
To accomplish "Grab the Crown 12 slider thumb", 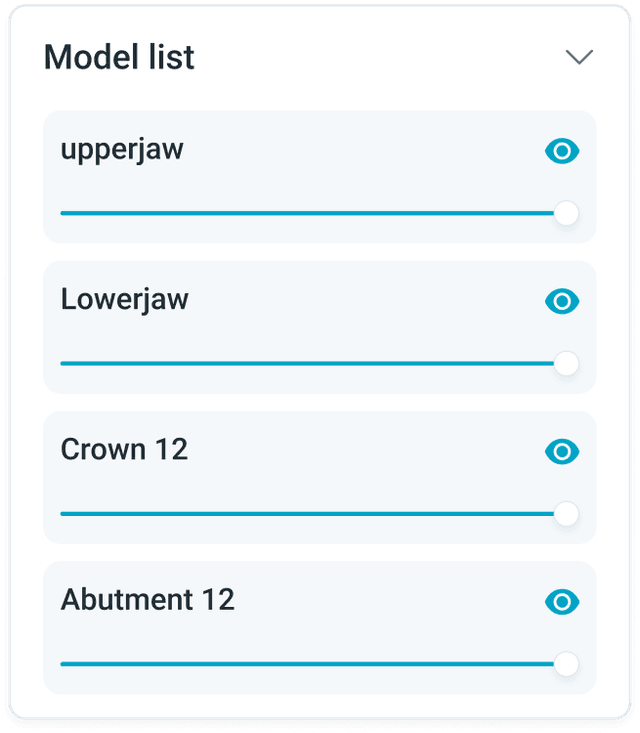I will [566, 514].
